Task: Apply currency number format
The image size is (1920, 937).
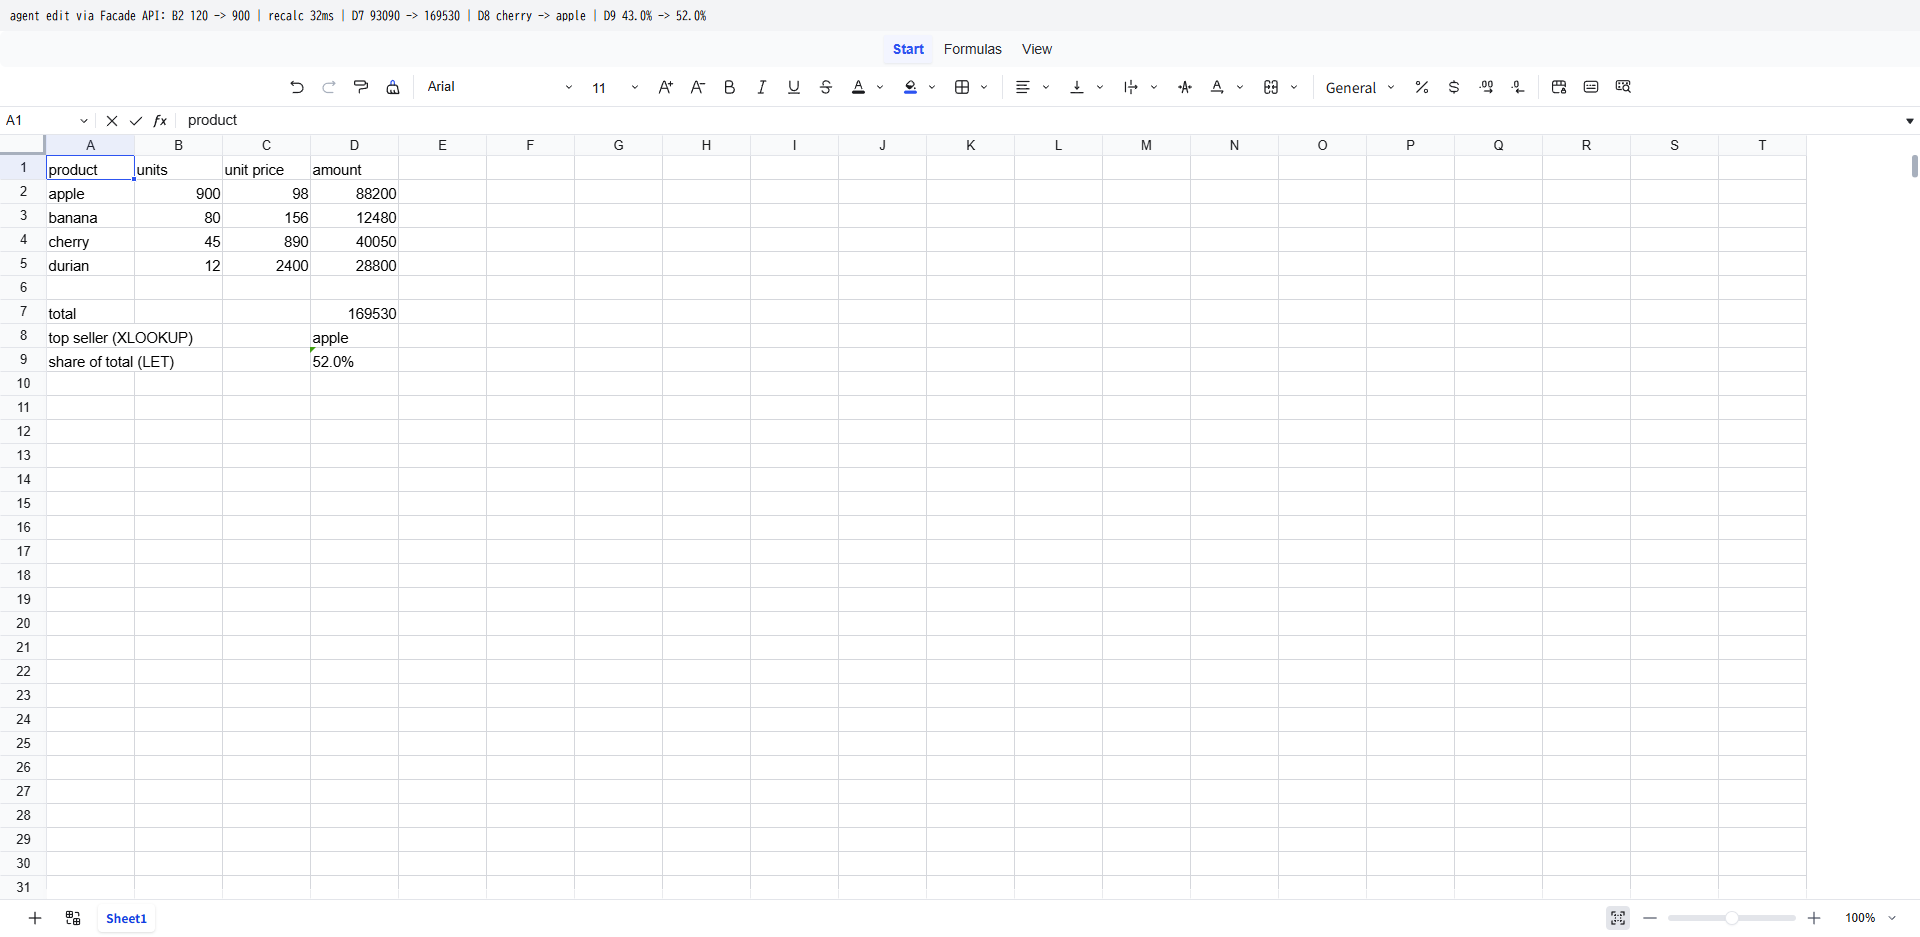Action: 1454,87
